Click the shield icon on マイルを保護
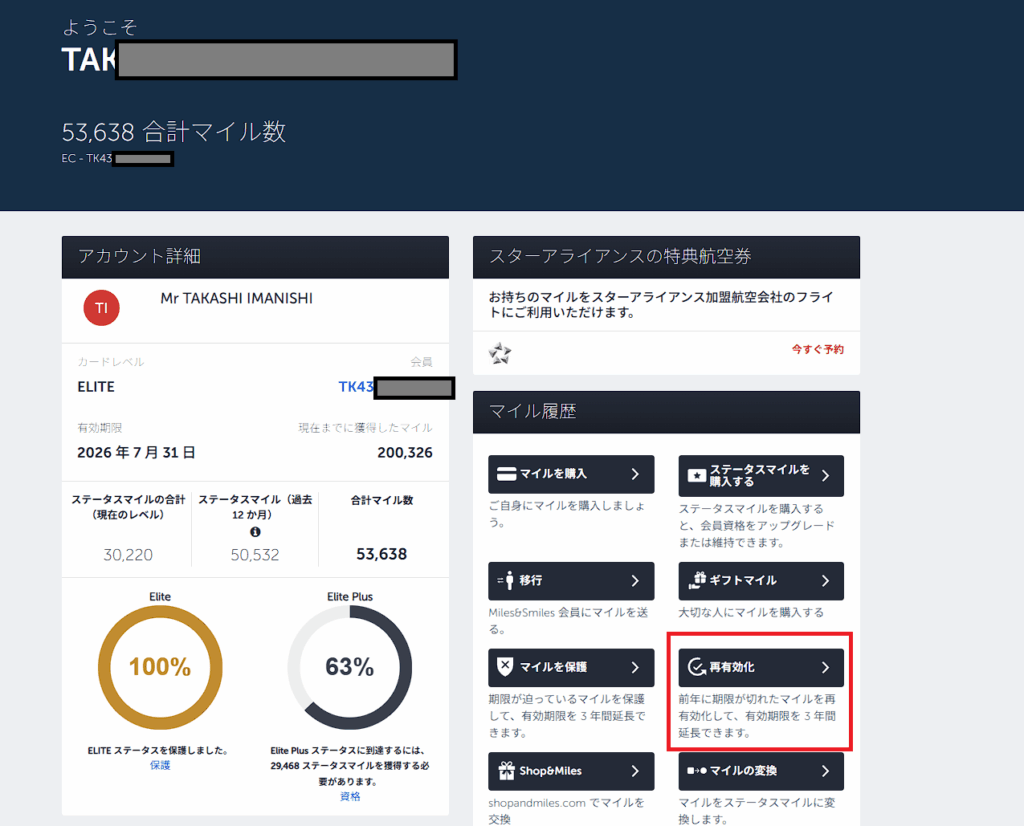This screenshot has width=1024, height=826. tap(506, 667)
